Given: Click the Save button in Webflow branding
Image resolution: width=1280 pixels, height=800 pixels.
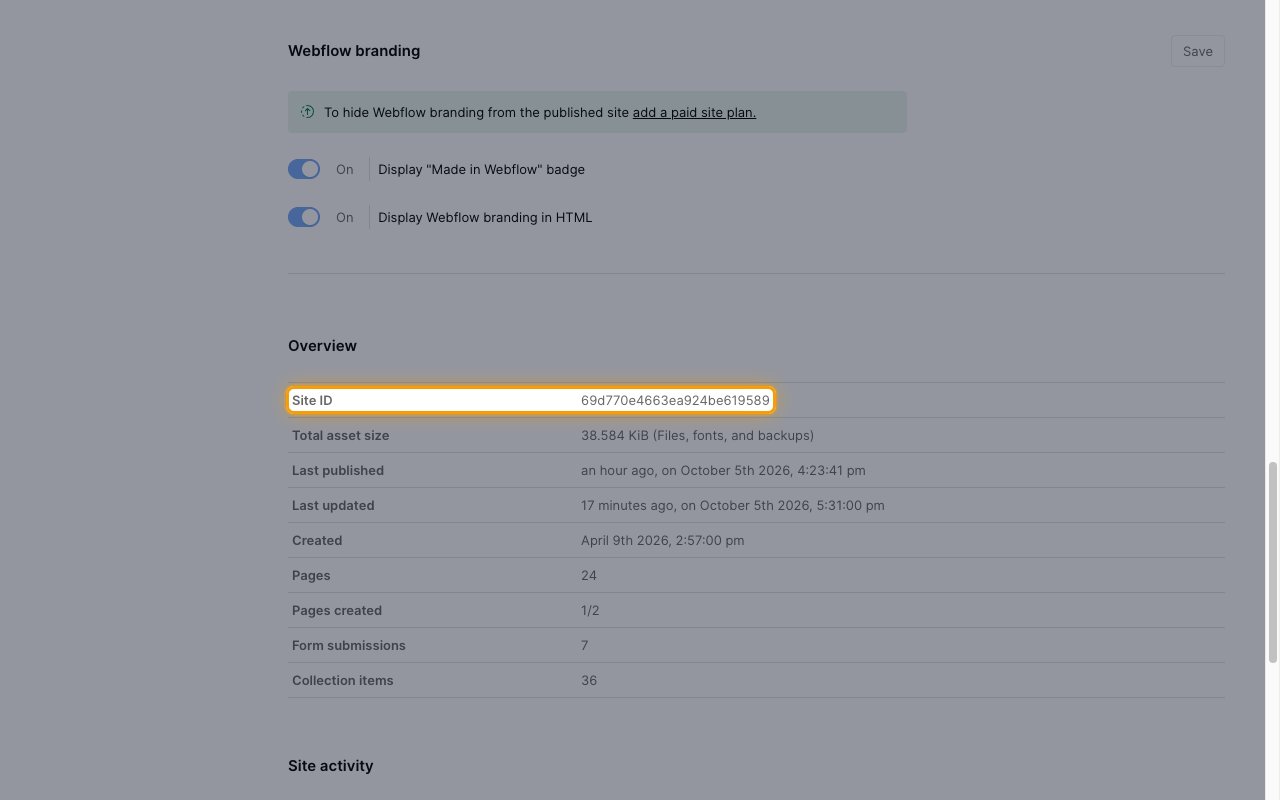Looking at the screenshot, I should (x=1197, y=51).
